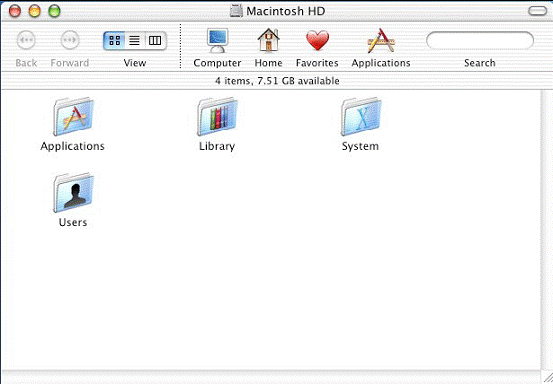This screenshot has width=553, height=384.
Task: Open the Applications folder in the file area
Action: pyautogui.click(x=73, y=117)
